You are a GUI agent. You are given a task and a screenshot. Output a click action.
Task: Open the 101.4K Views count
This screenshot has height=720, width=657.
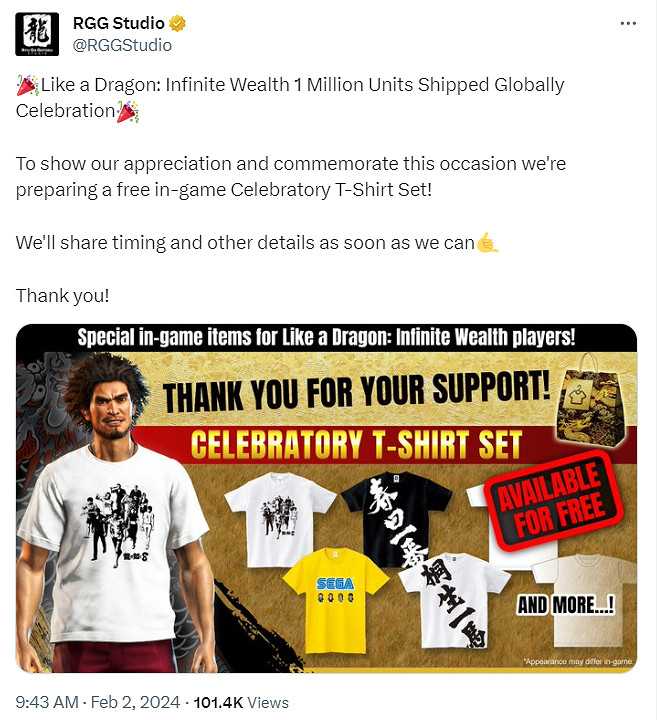[x=241, y=702]
